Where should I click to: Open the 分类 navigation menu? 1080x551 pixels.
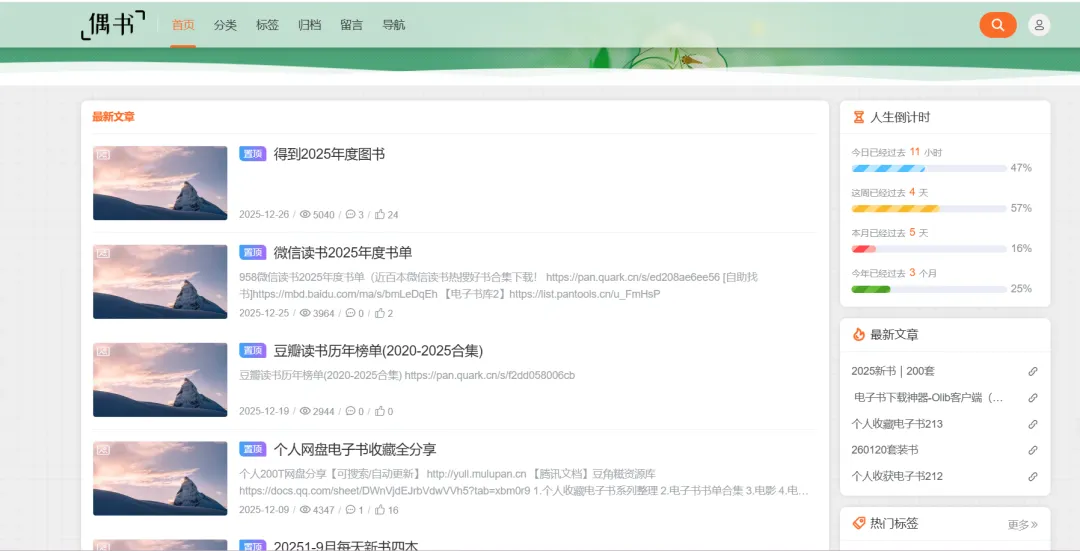(225, 25)
